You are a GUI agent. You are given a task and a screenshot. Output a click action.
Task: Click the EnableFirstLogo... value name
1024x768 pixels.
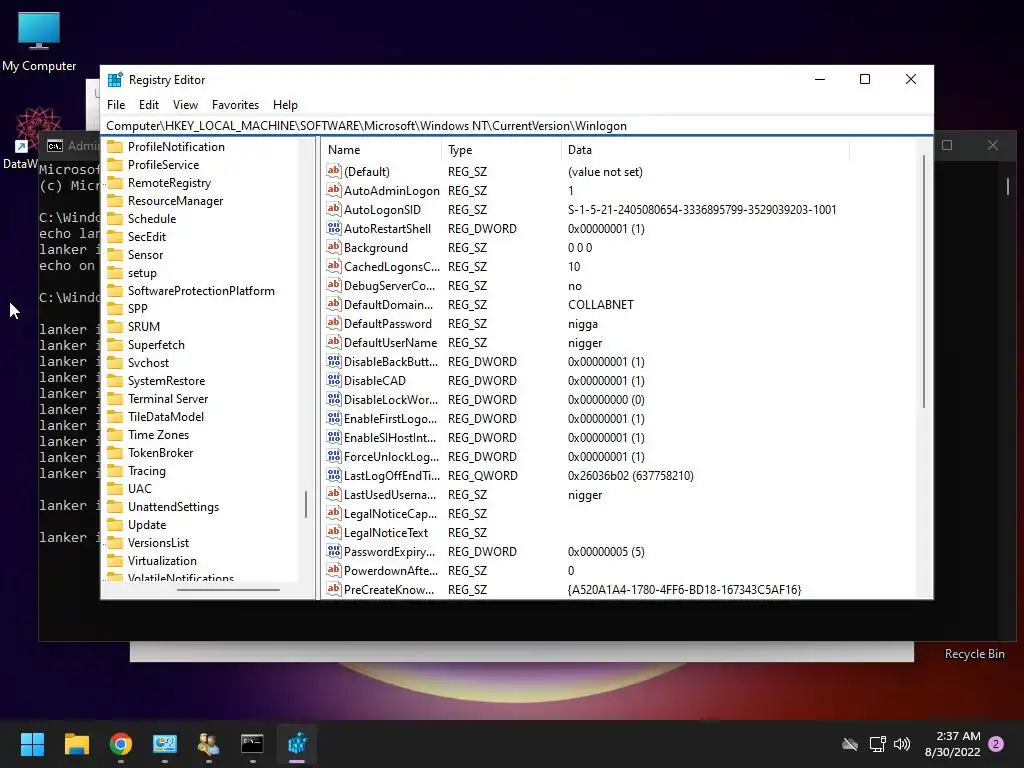pos(391,418)
